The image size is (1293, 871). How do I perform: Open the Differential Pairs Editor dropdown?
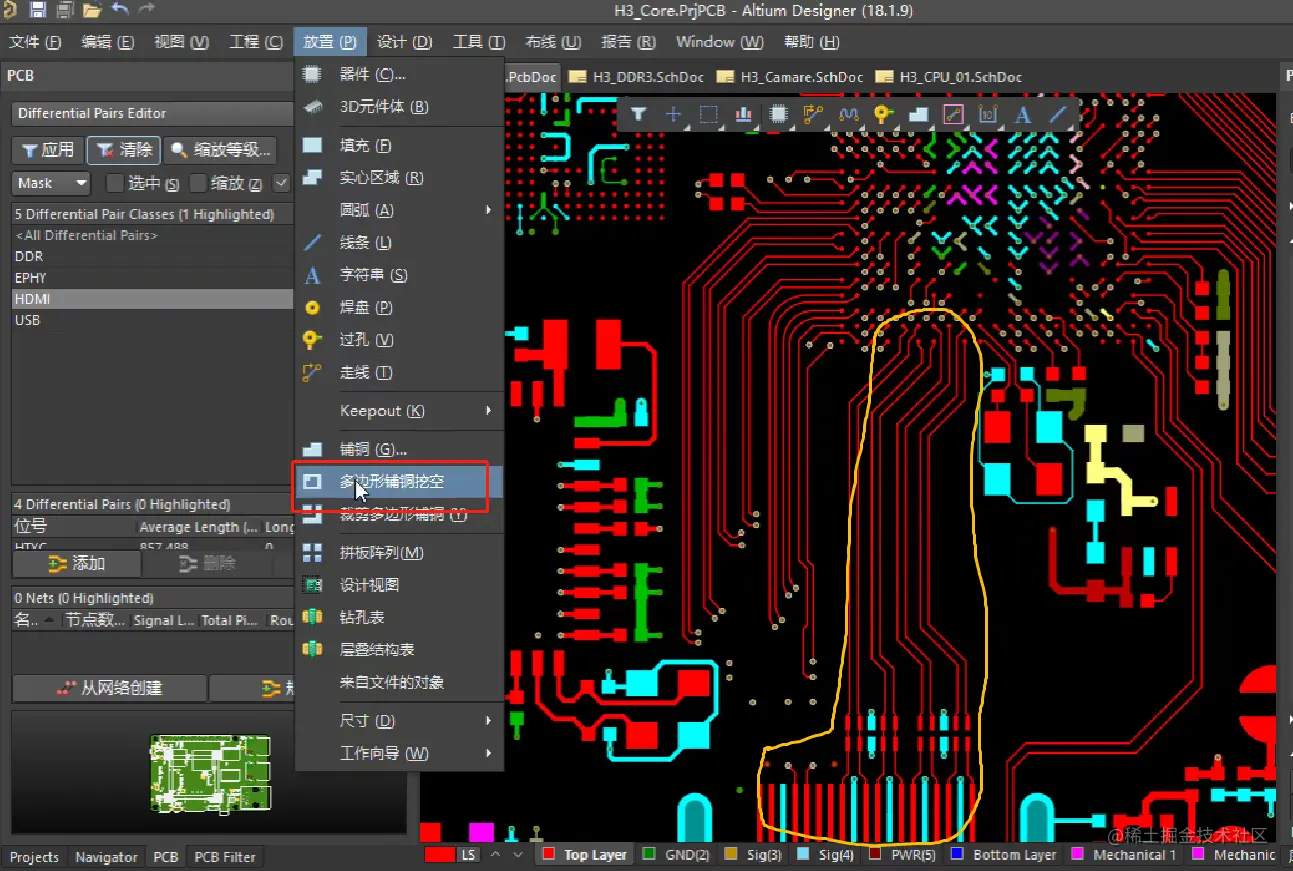tap(151, 113)
